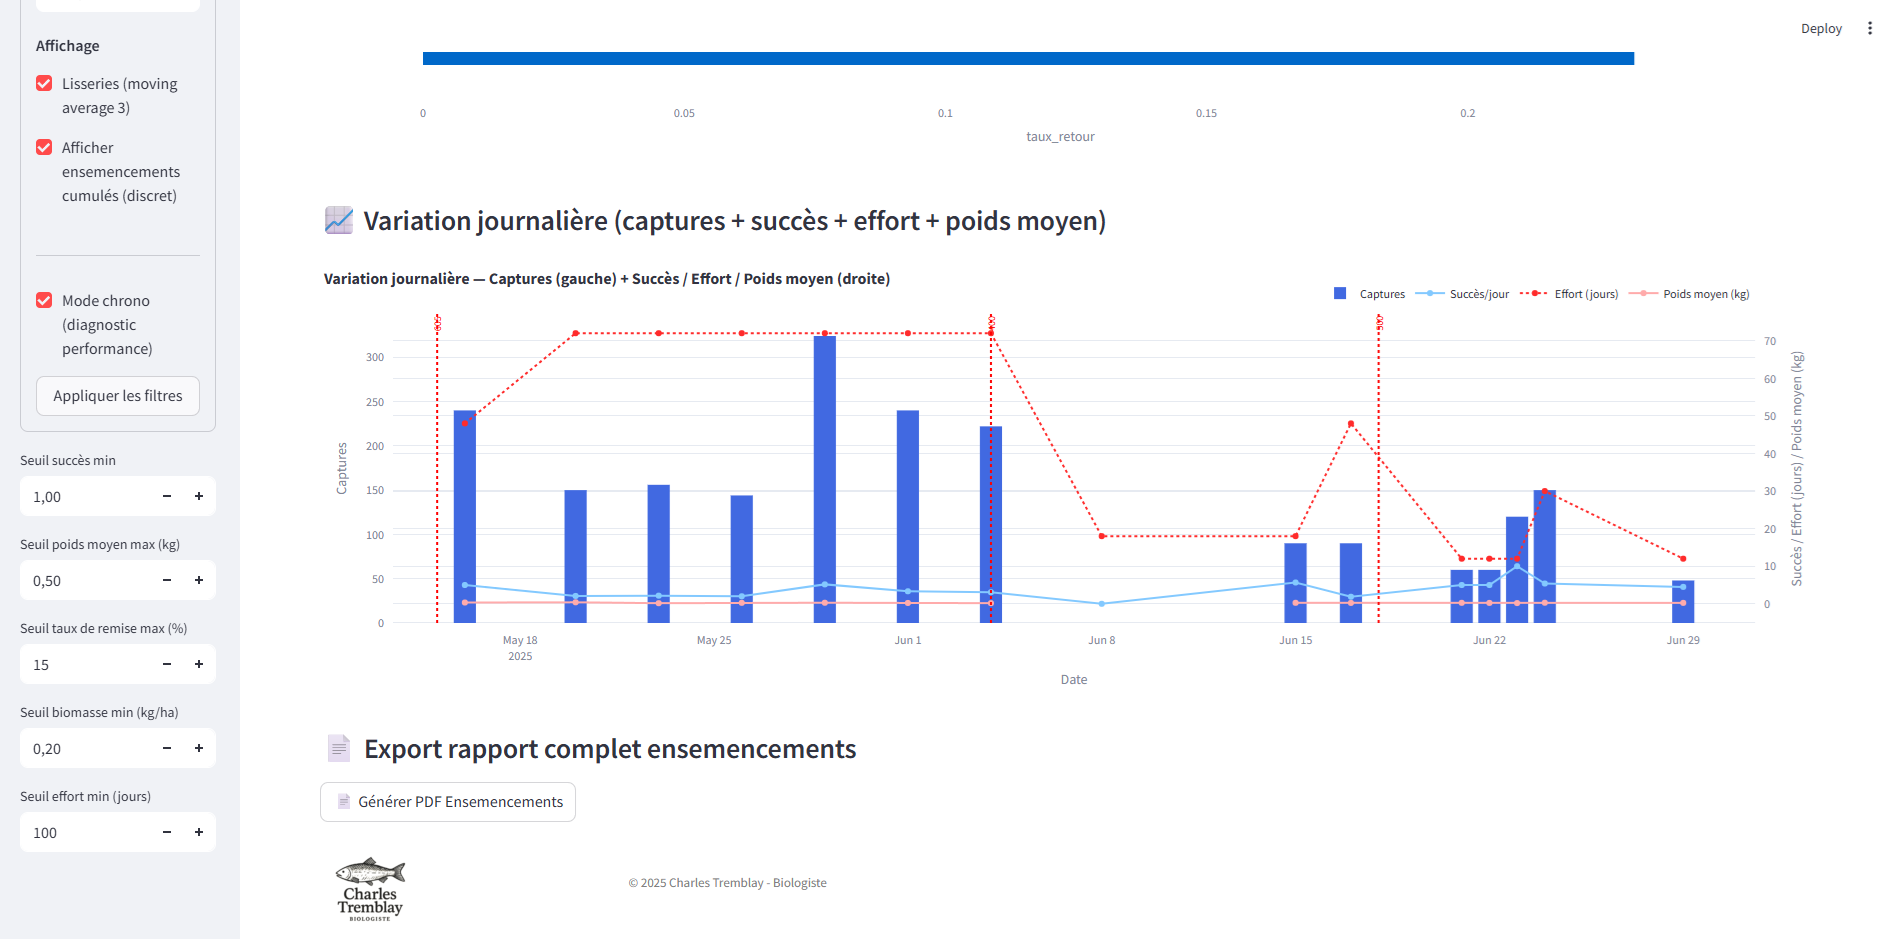Click the document icon beside Export rapport

coord(339,748)
